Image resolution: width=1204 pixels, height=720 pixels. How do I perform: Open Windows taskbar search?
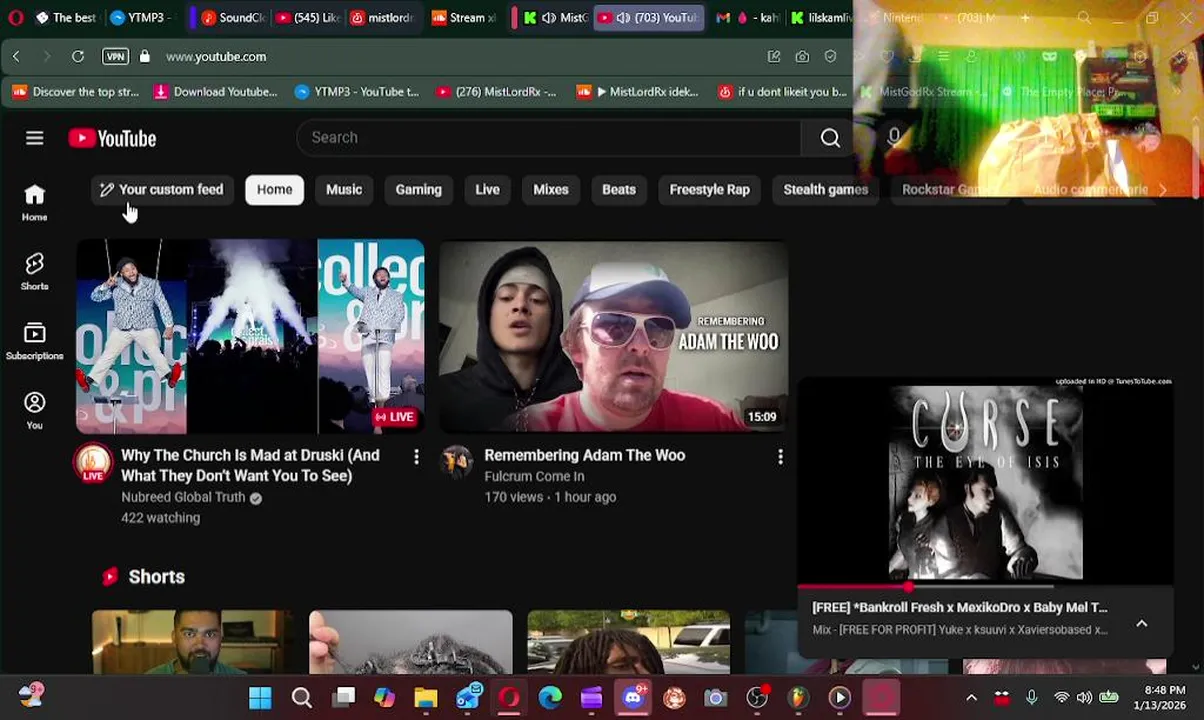point(301,697)
